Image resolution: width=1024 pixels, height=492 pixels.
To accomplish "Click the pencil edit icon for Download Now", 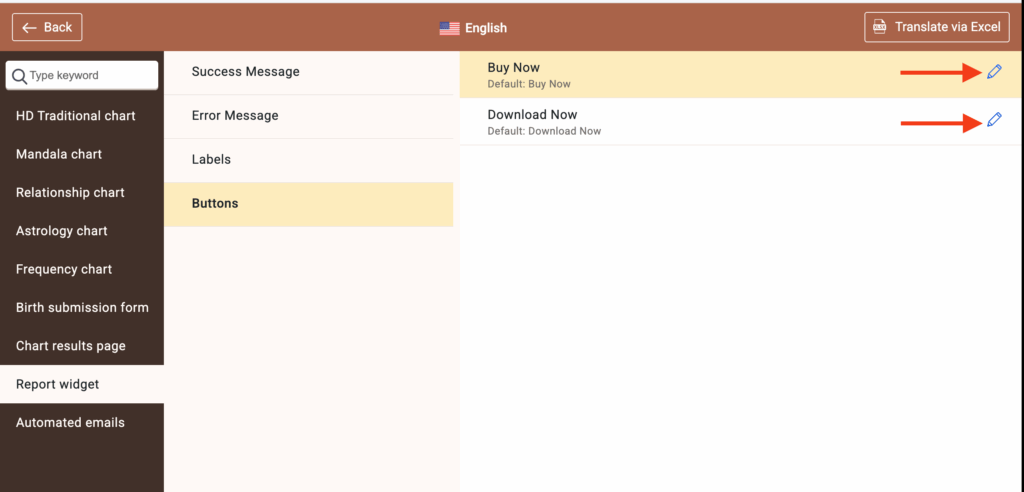I will [993, 120].
